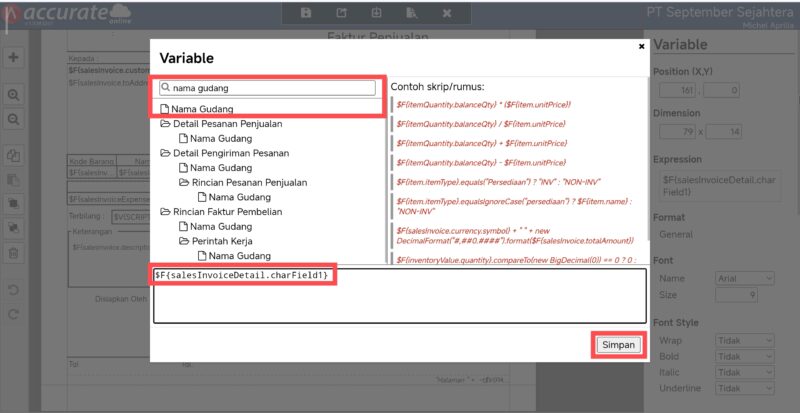This screenshot has width=800, height=413.
Task: Click the 'nama gudang' search field
Action: point(270,88)
